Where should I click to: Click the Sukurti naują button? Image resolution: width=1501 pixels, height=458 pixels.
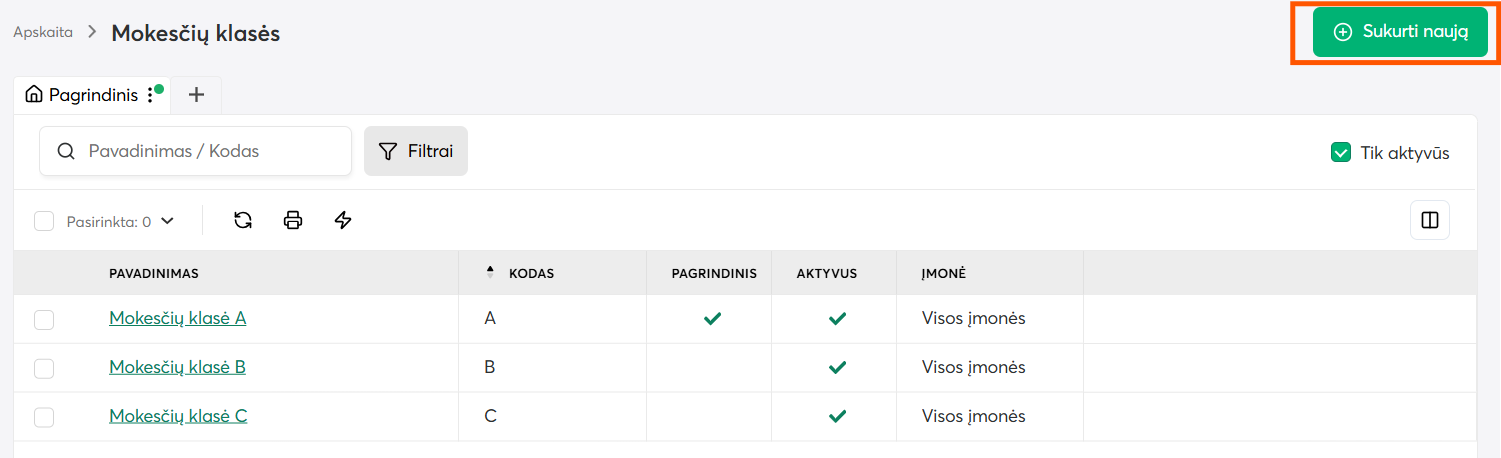(x=1400, y=32)
